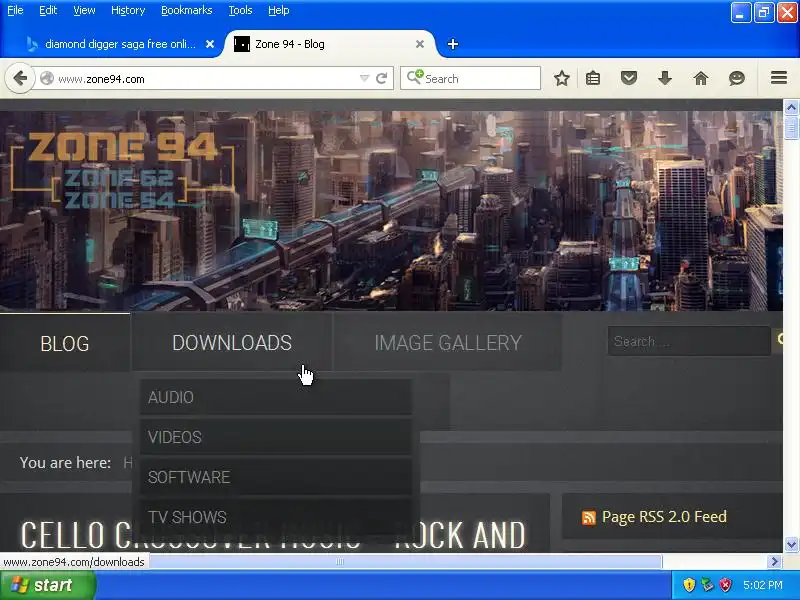
Task: Click the horizontal scrollbar thumb
Action: pyautogui.click(x=340, y=562)
